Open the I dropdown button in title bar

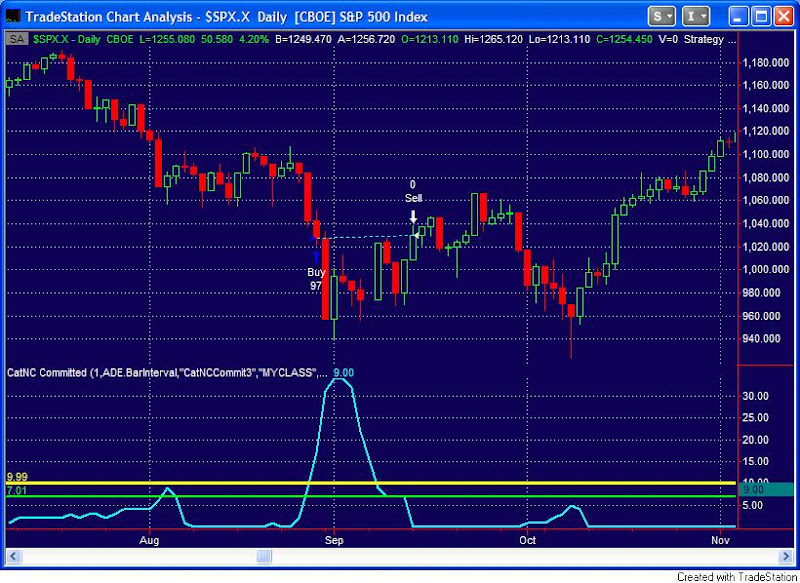[x=696, y=17]
